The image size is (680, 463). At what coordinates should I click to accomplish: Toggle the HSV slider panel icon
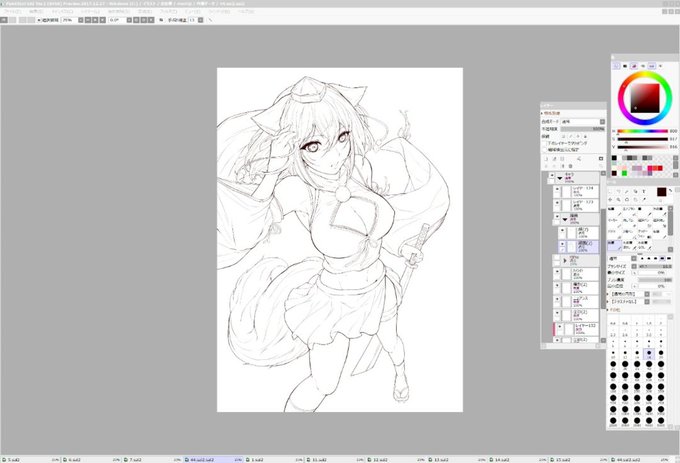(x=634, y=65)
